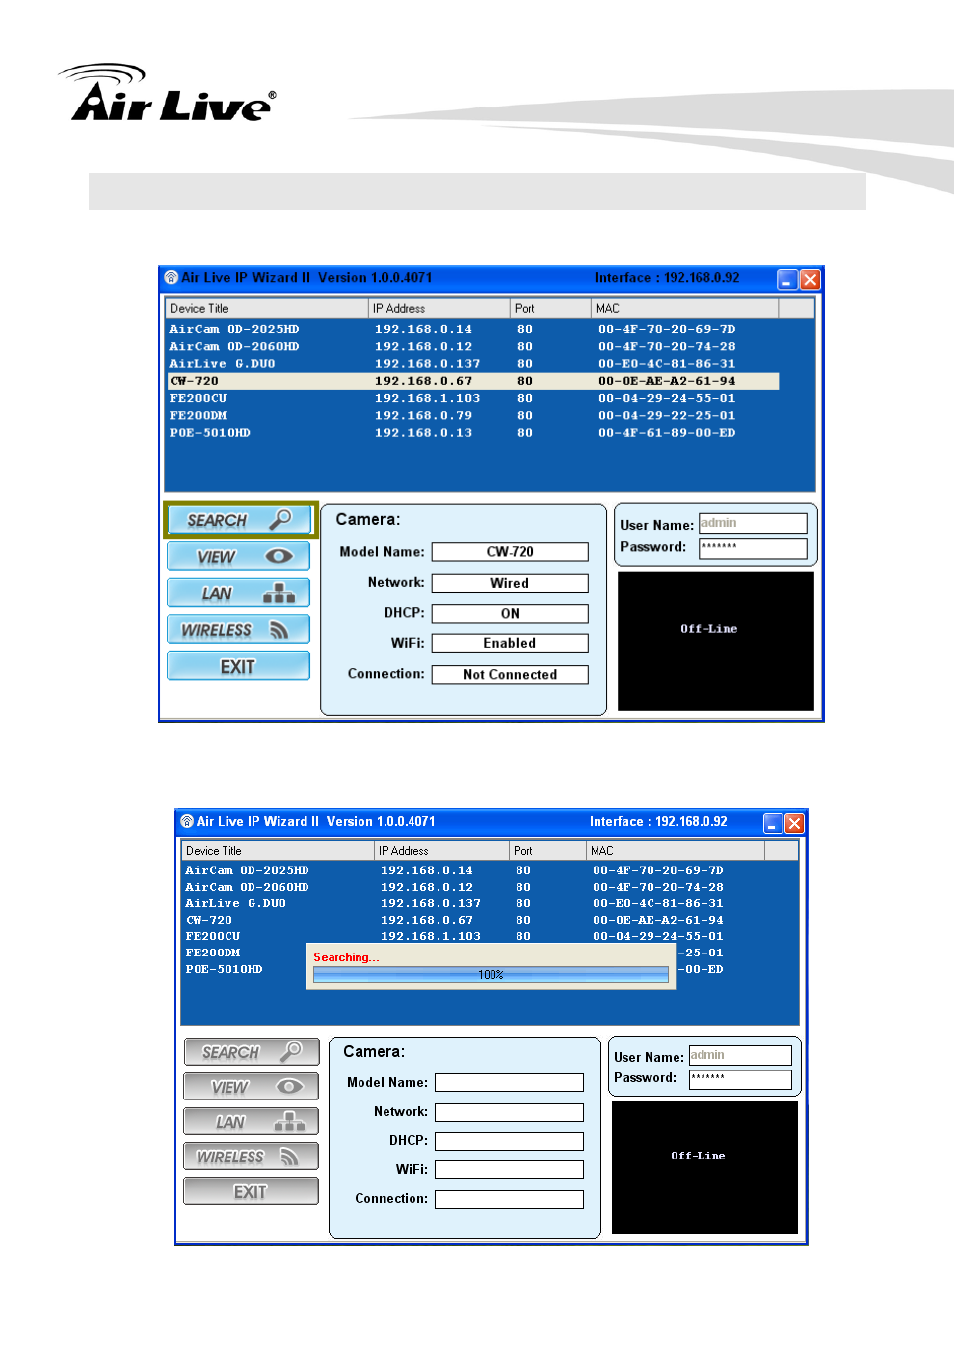Viewport: 954px width, 1350px height.
Task: Click empty WiFi field in lower window
Action: tap(509, 1169)
